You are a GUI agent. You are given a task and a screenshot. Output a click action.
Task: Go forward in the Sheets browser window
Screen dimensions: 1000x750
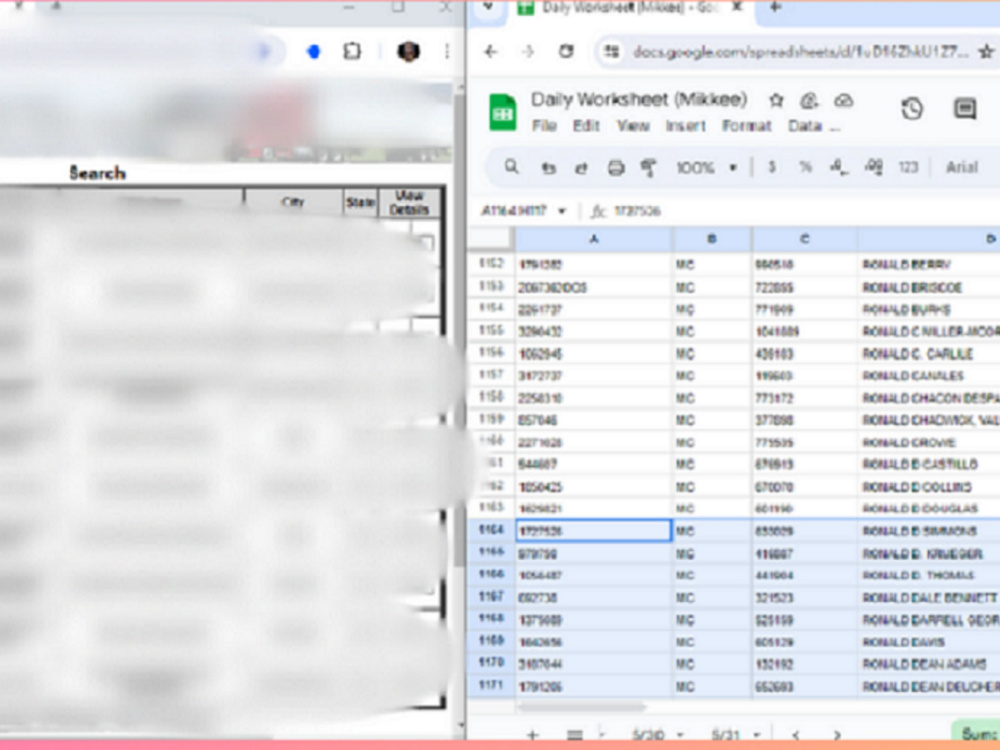click(x=527, y=52)
